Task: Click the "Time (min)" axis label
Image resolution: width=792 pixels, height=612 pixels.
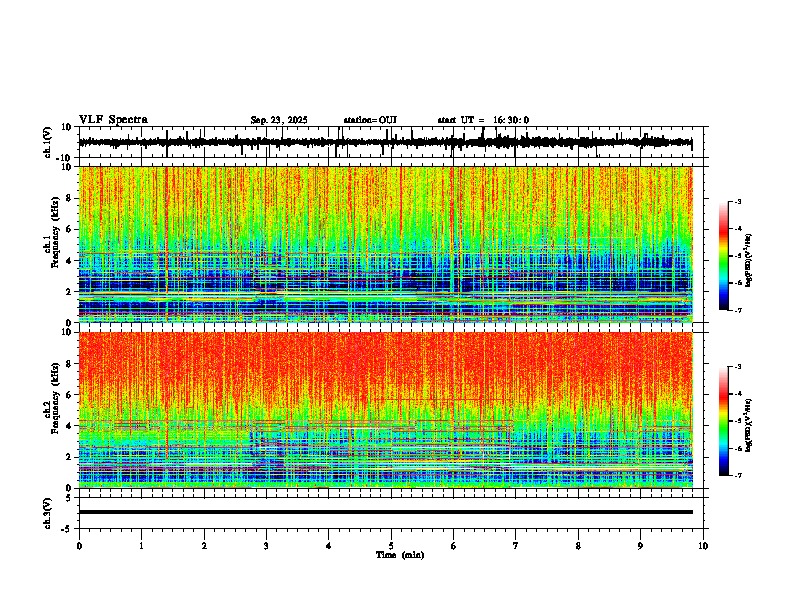Action: tap(400, 555)
